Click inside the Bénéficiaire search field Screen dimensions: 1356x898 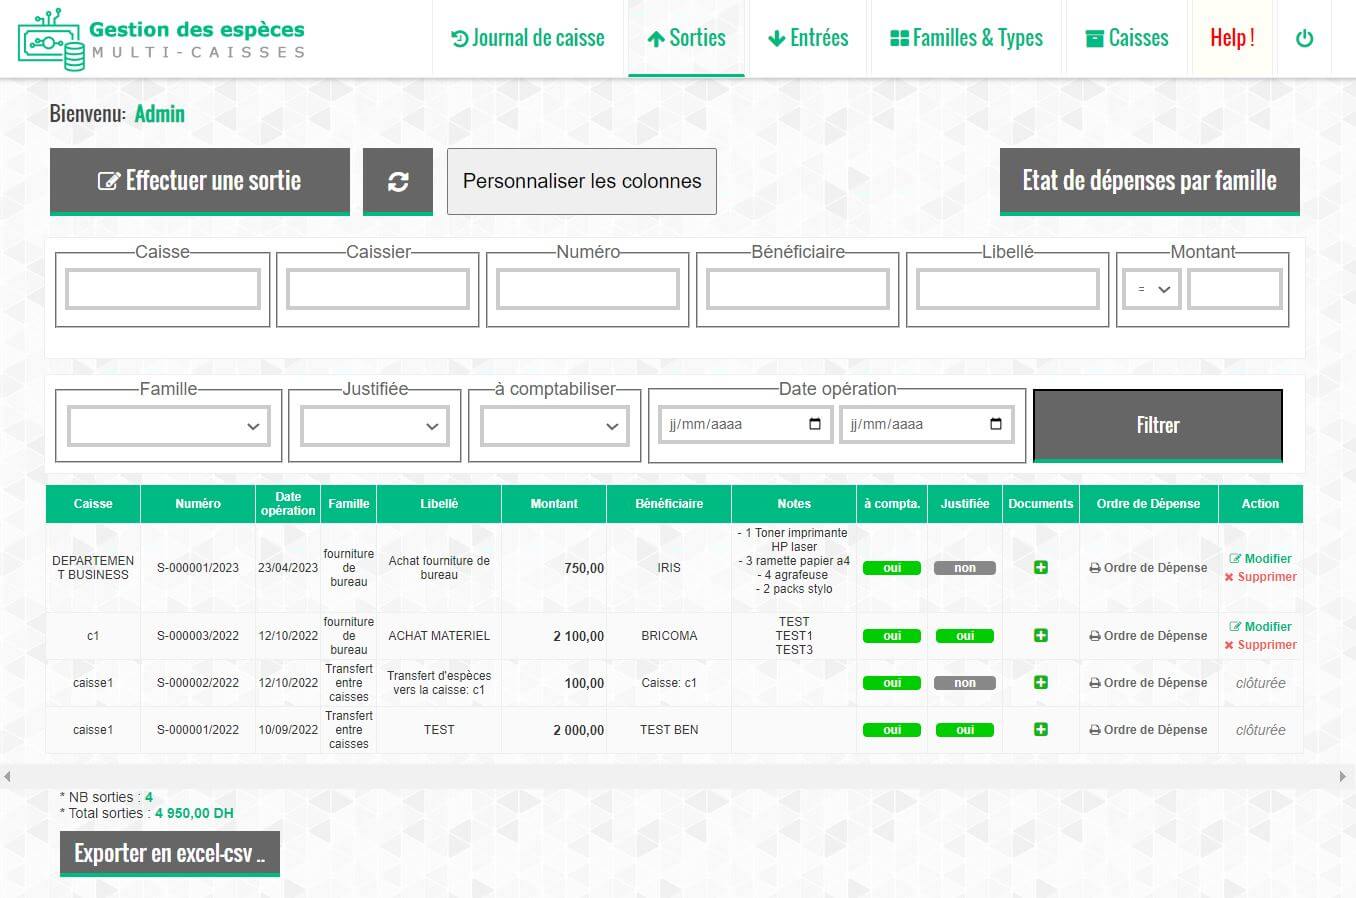coord(797,288)
